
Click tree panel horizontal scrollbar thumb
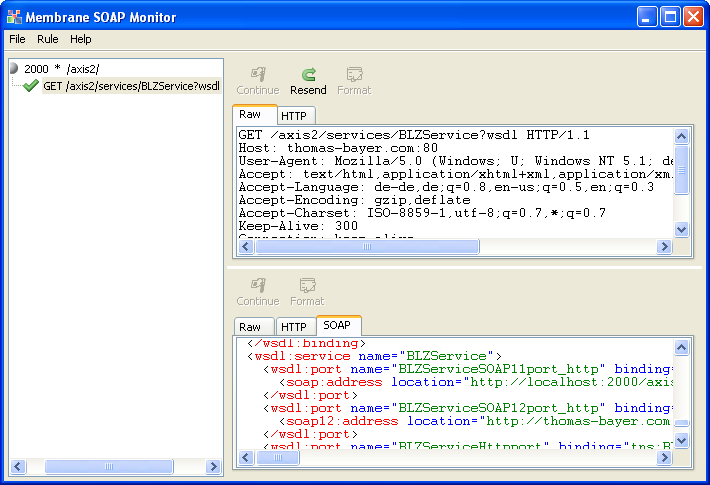[x=109, y=466]
